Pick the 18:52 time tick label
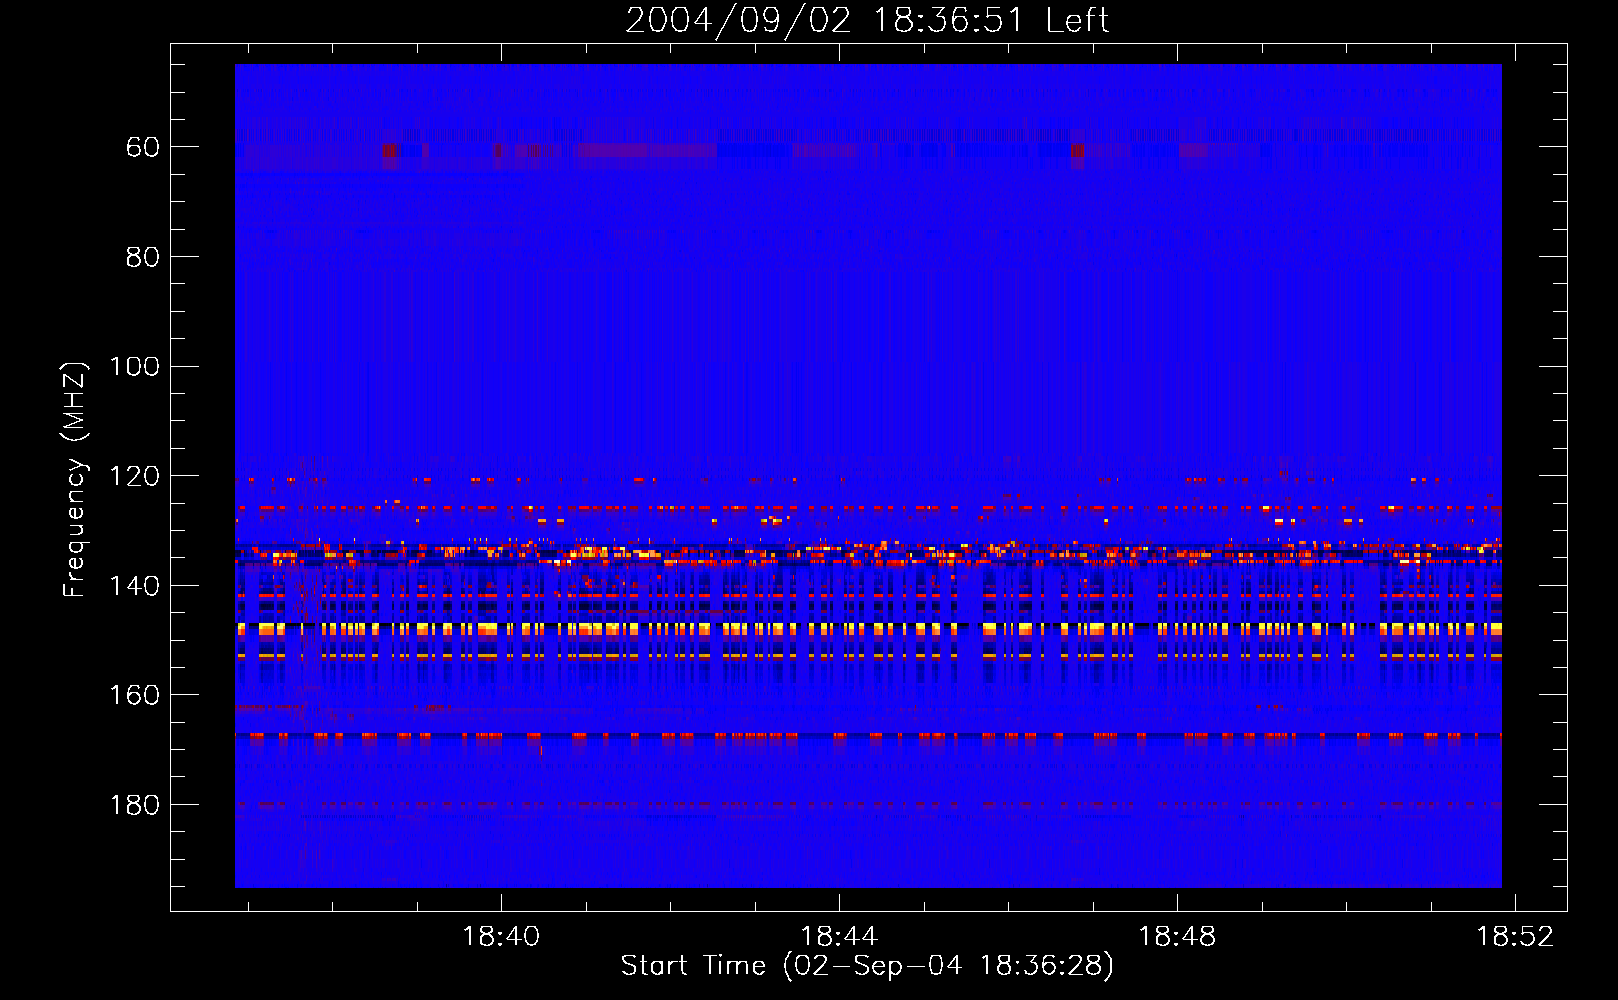The width and height of the screenshot is (1618, 1000). point(1516,937)
